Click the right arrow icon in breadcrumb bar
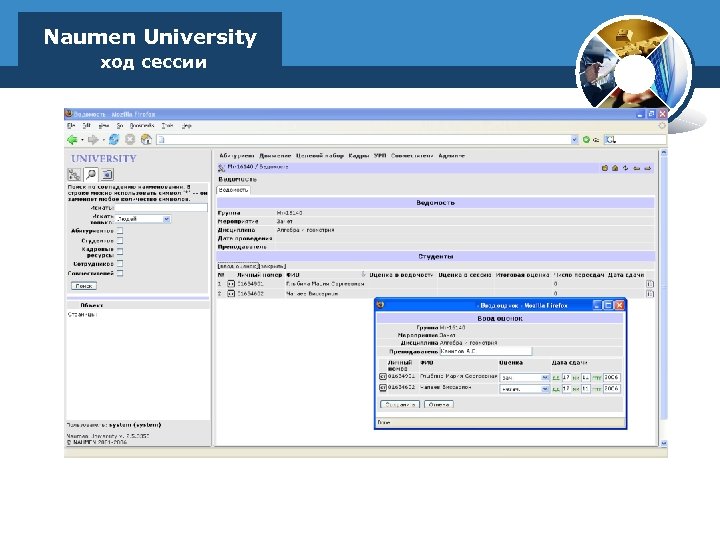This screenshot has height=540, width=720. (x=647, y=168)
